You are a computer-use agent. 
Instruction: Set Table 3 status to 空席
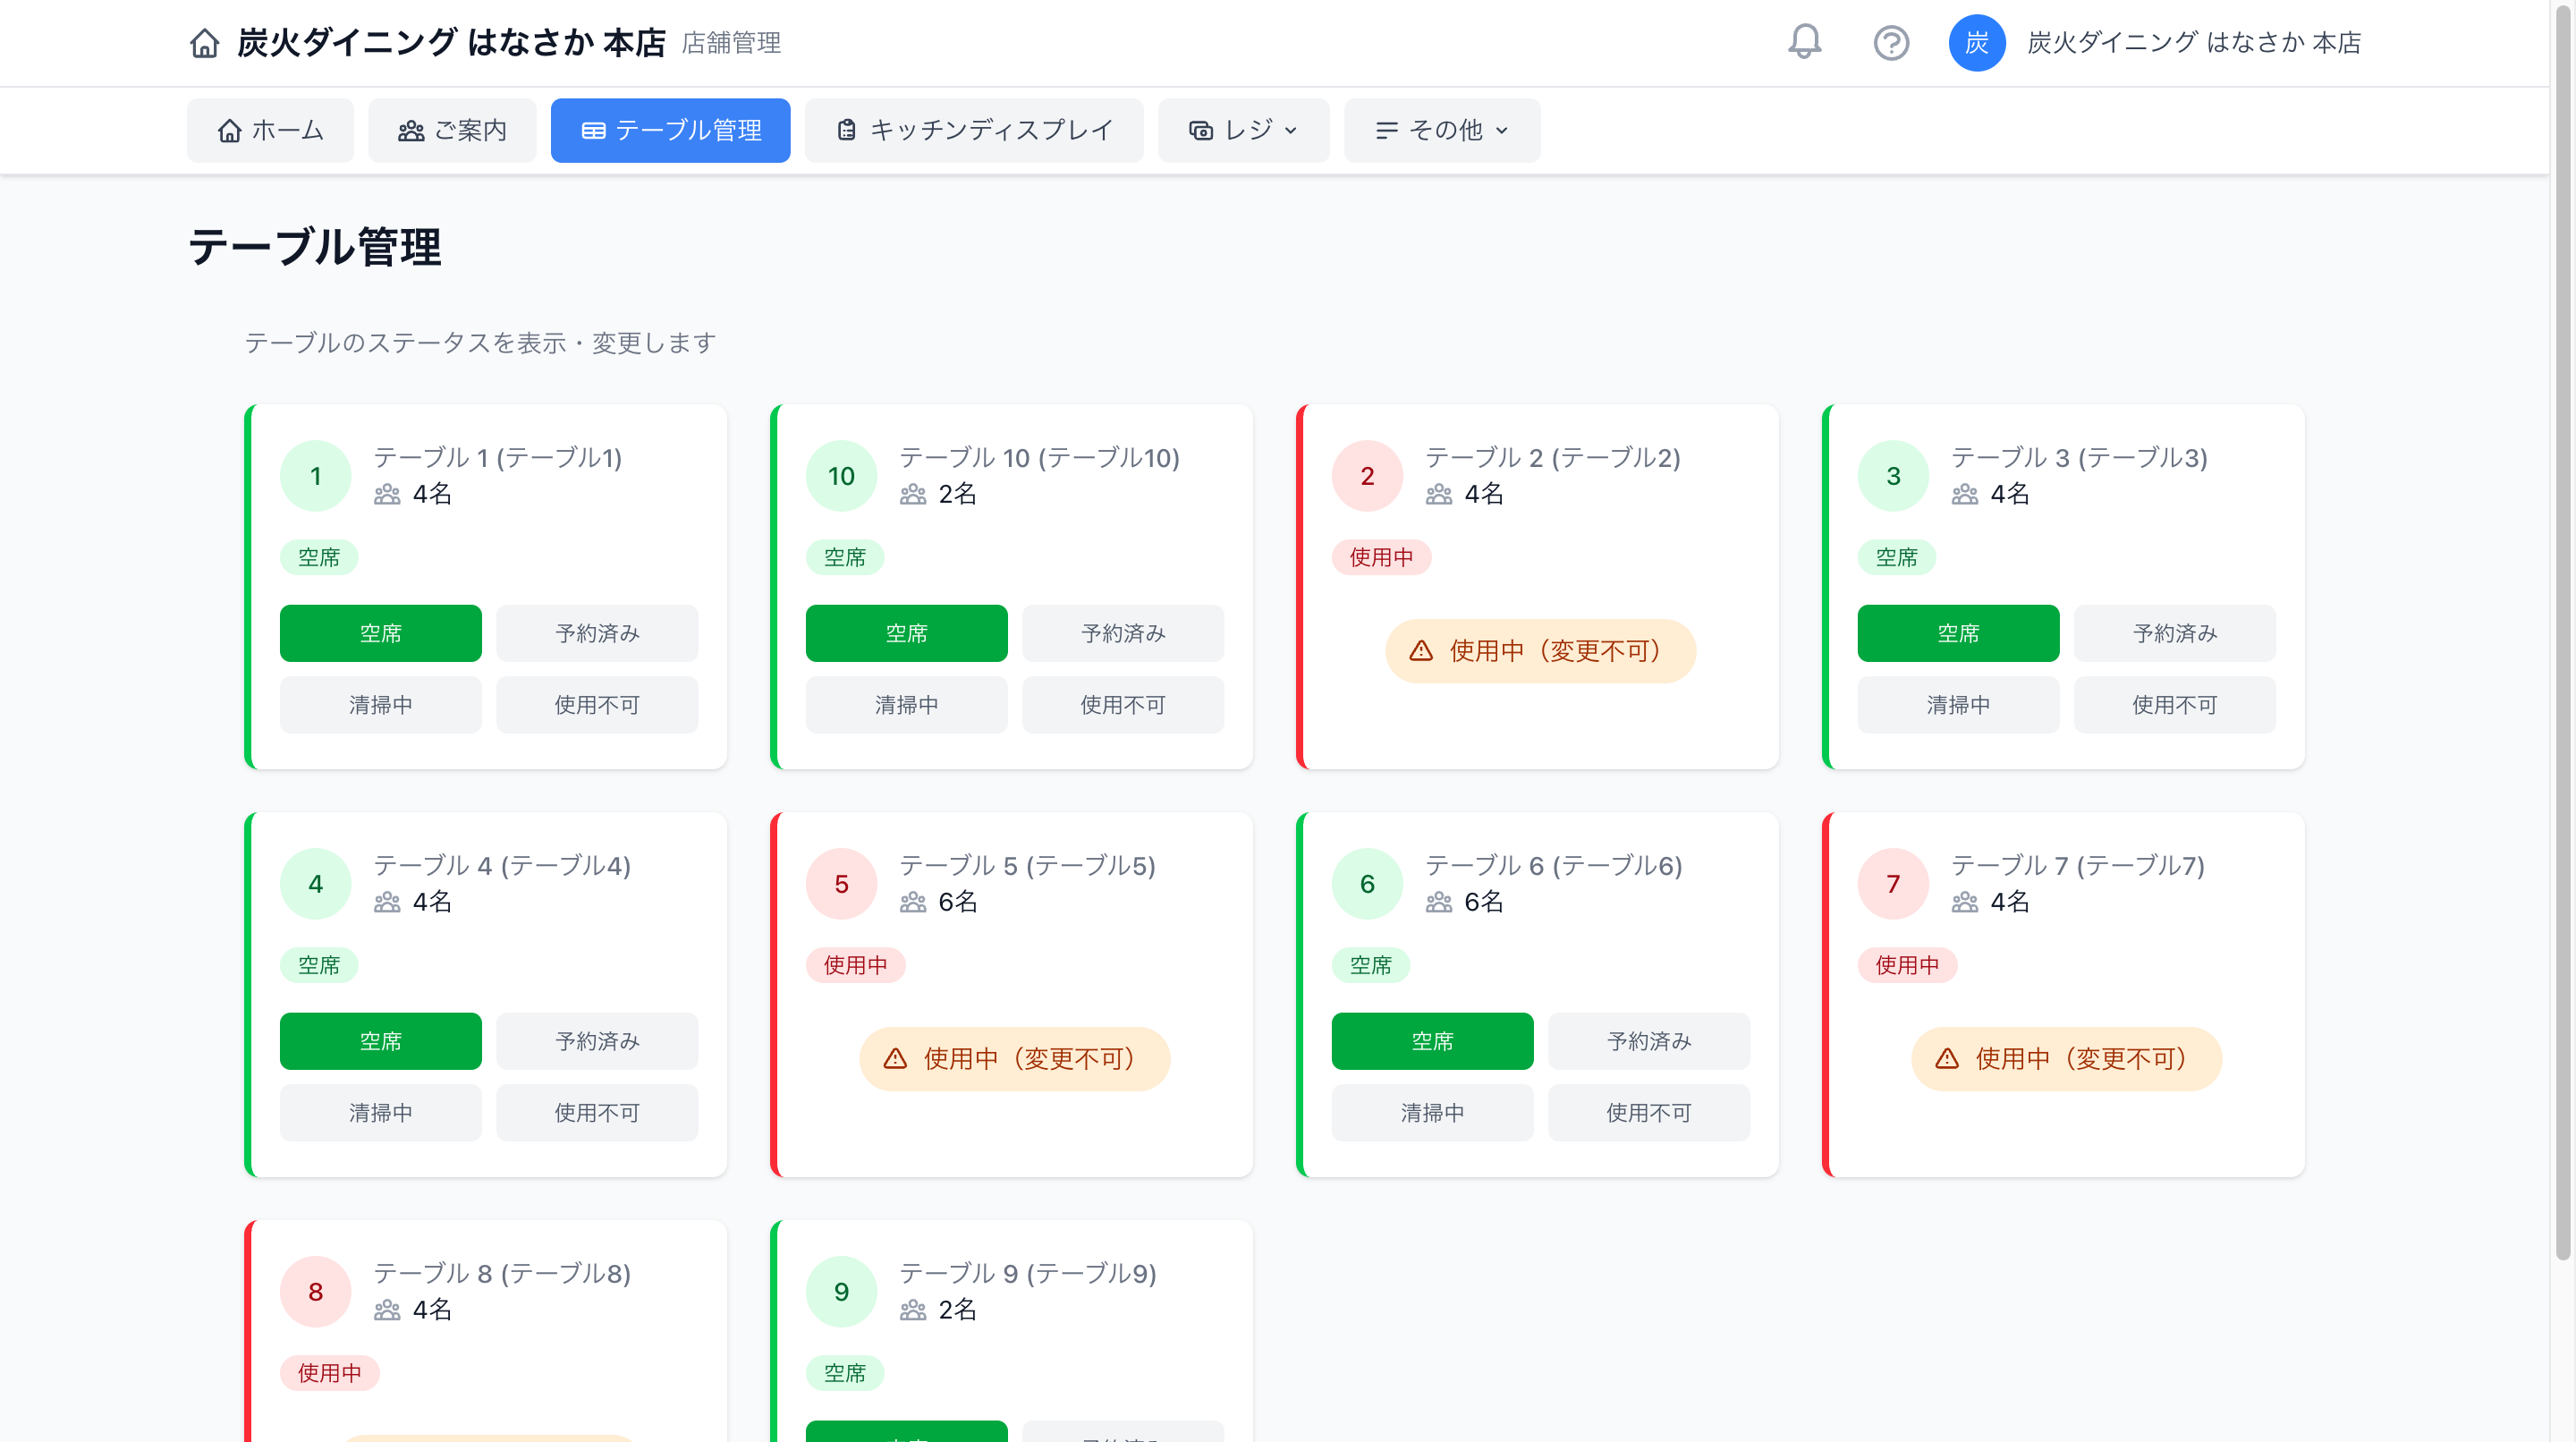[x=1959, y=633]
